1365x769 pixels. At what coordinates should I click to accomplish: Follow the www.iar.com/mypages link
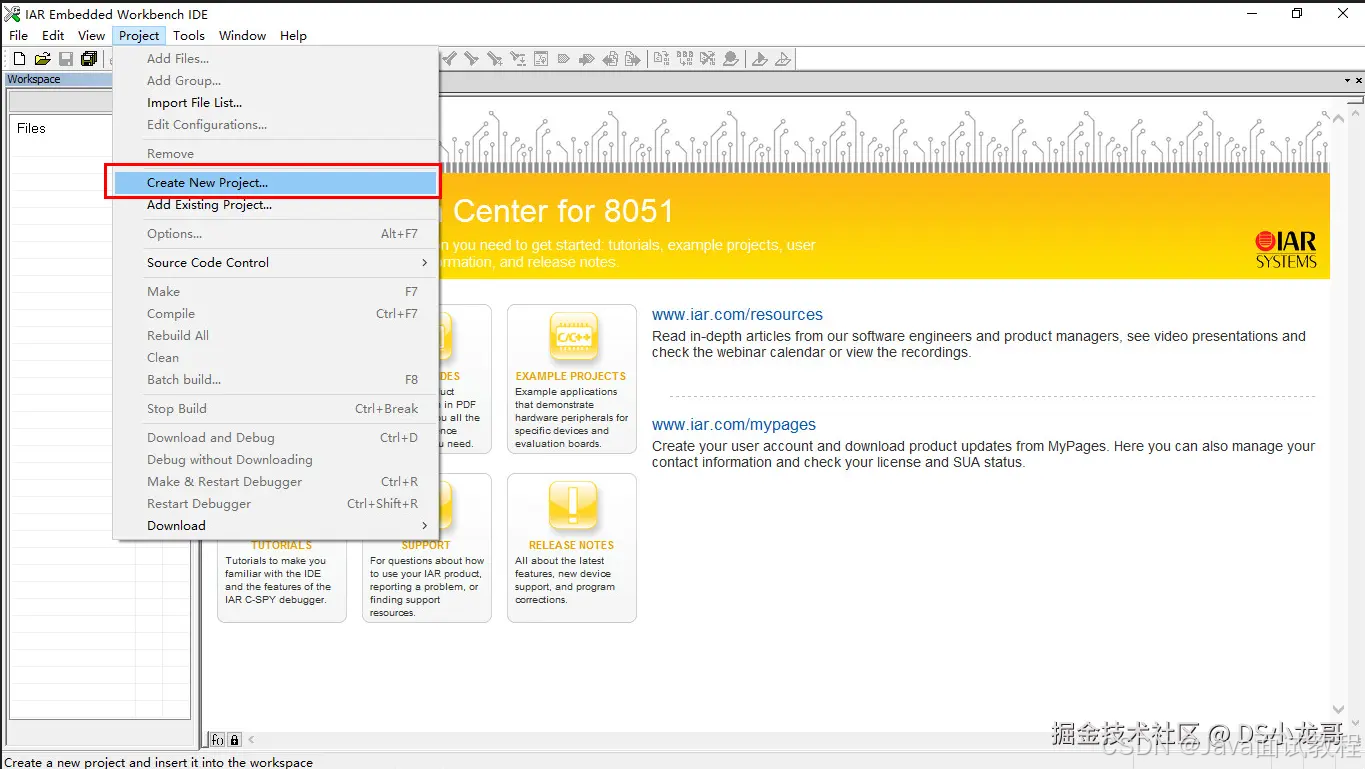[x=734, y=425]
